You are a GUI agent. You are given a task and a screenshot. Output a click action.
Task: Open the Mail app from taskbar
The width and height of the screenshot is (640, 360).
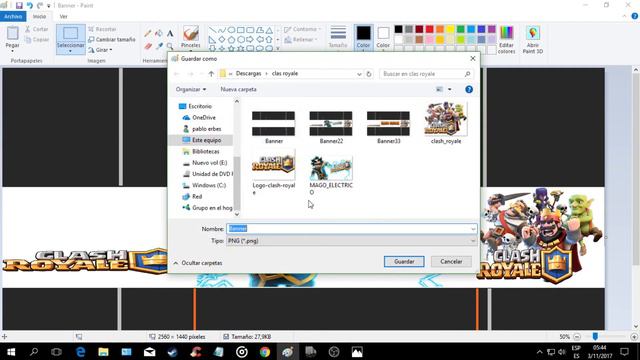pyautogui.click(x=149, y=352)
